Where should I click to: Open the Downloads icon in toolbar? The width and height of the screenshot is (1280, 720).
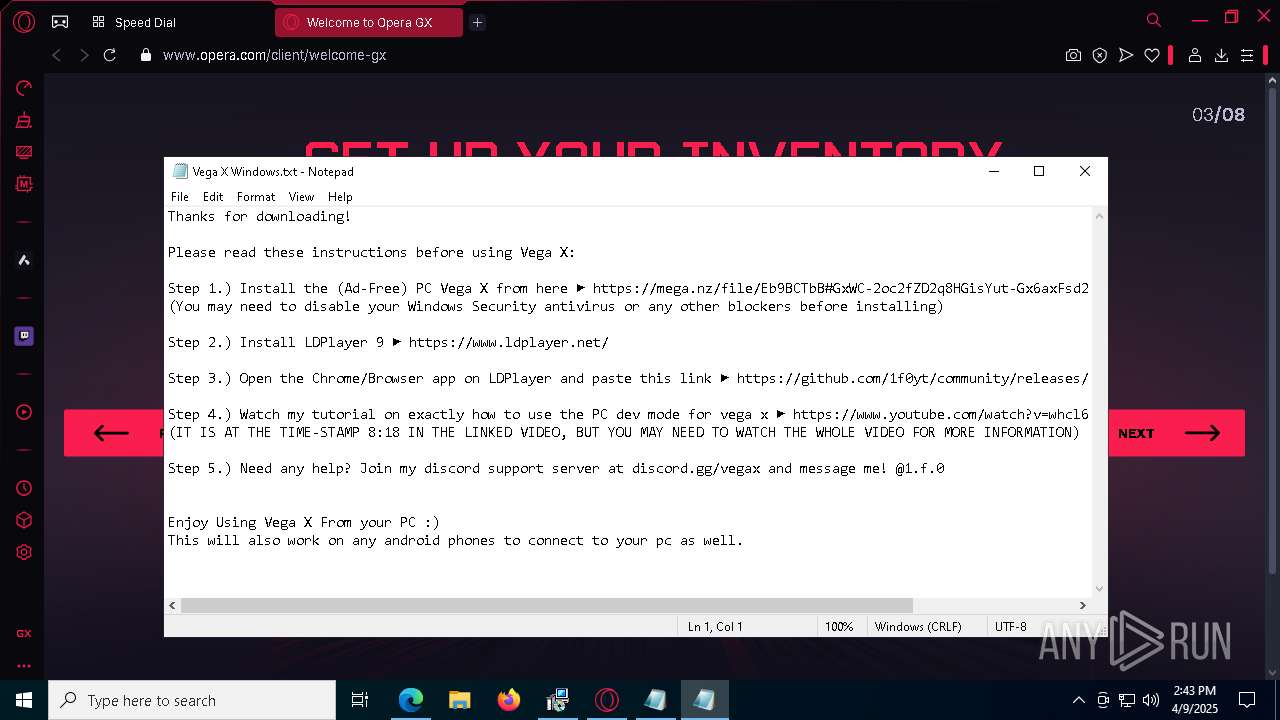coord(1221,56)
